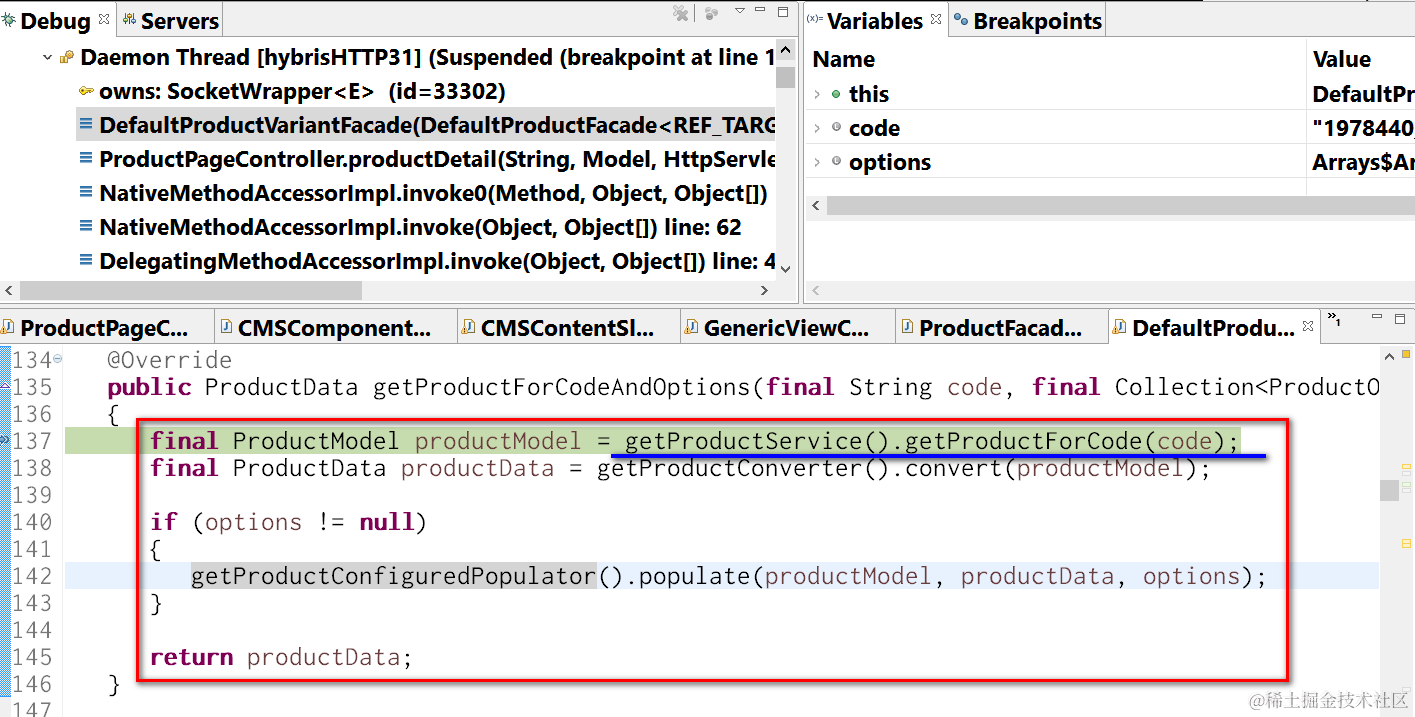Click the breakpoint marker at line 137

5,440
